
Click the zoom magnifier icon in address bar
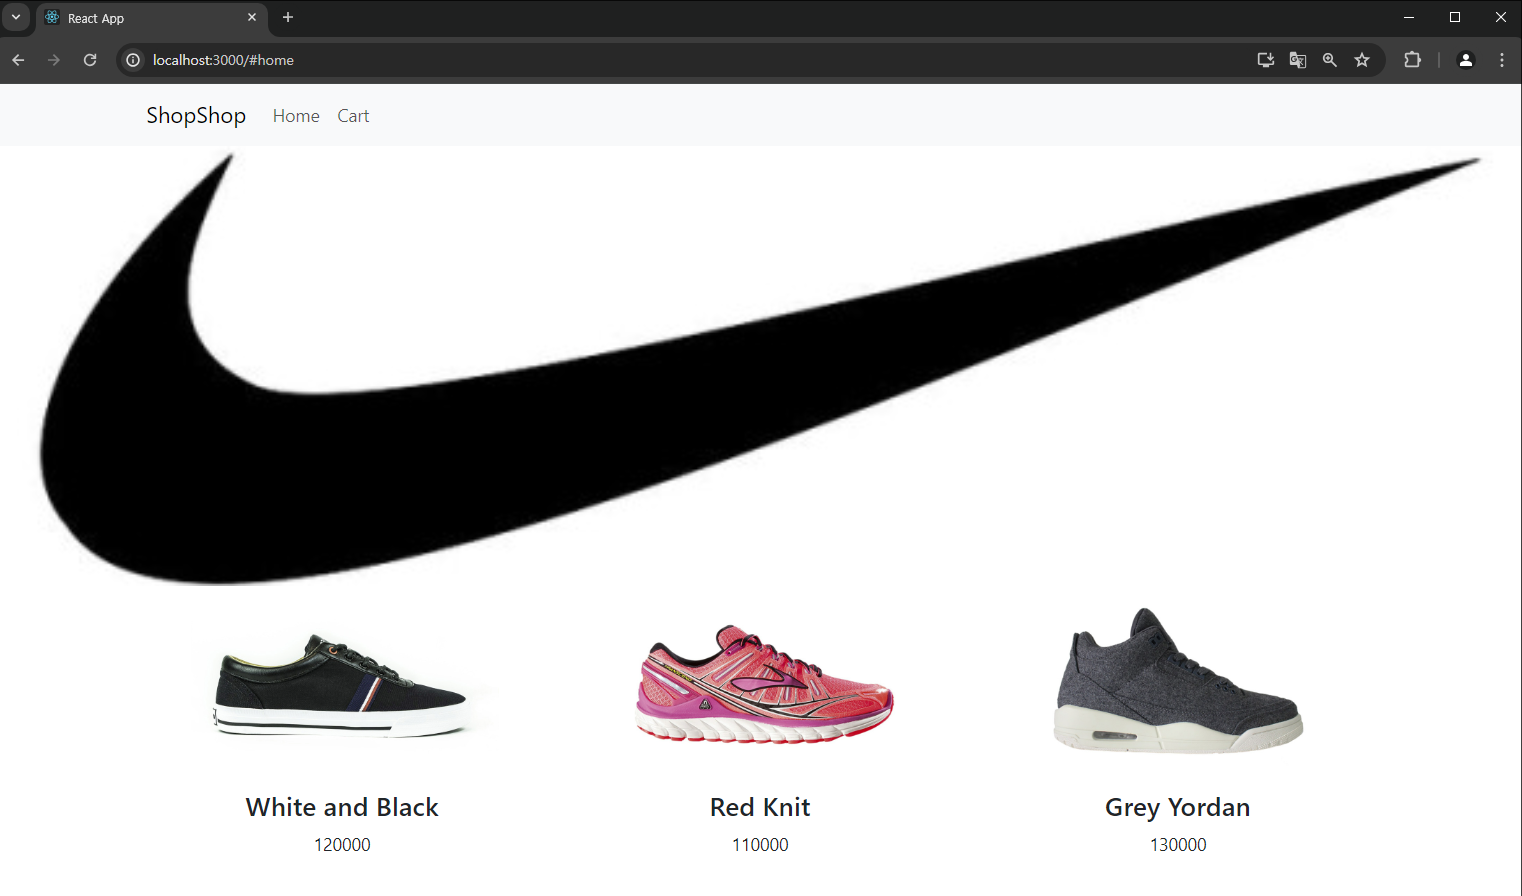tap(1330, 60)
